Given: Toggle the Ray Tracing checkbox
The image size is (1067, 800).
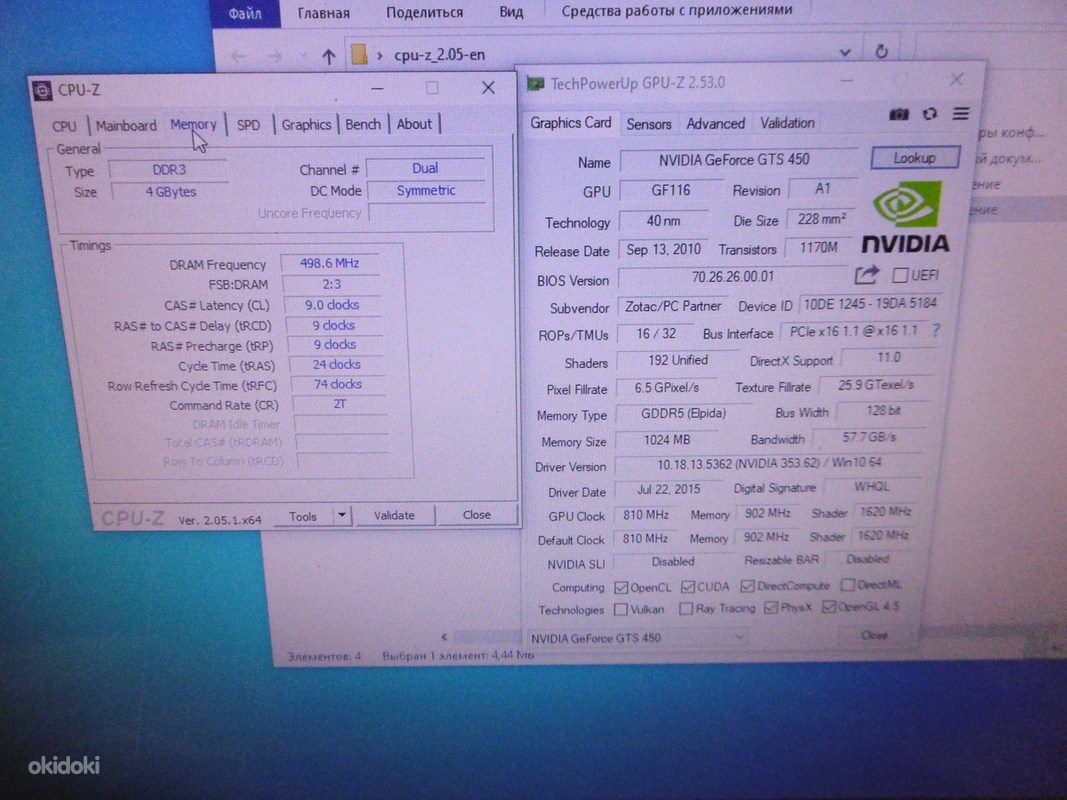Looking at the screenshot, I should 686,609.
